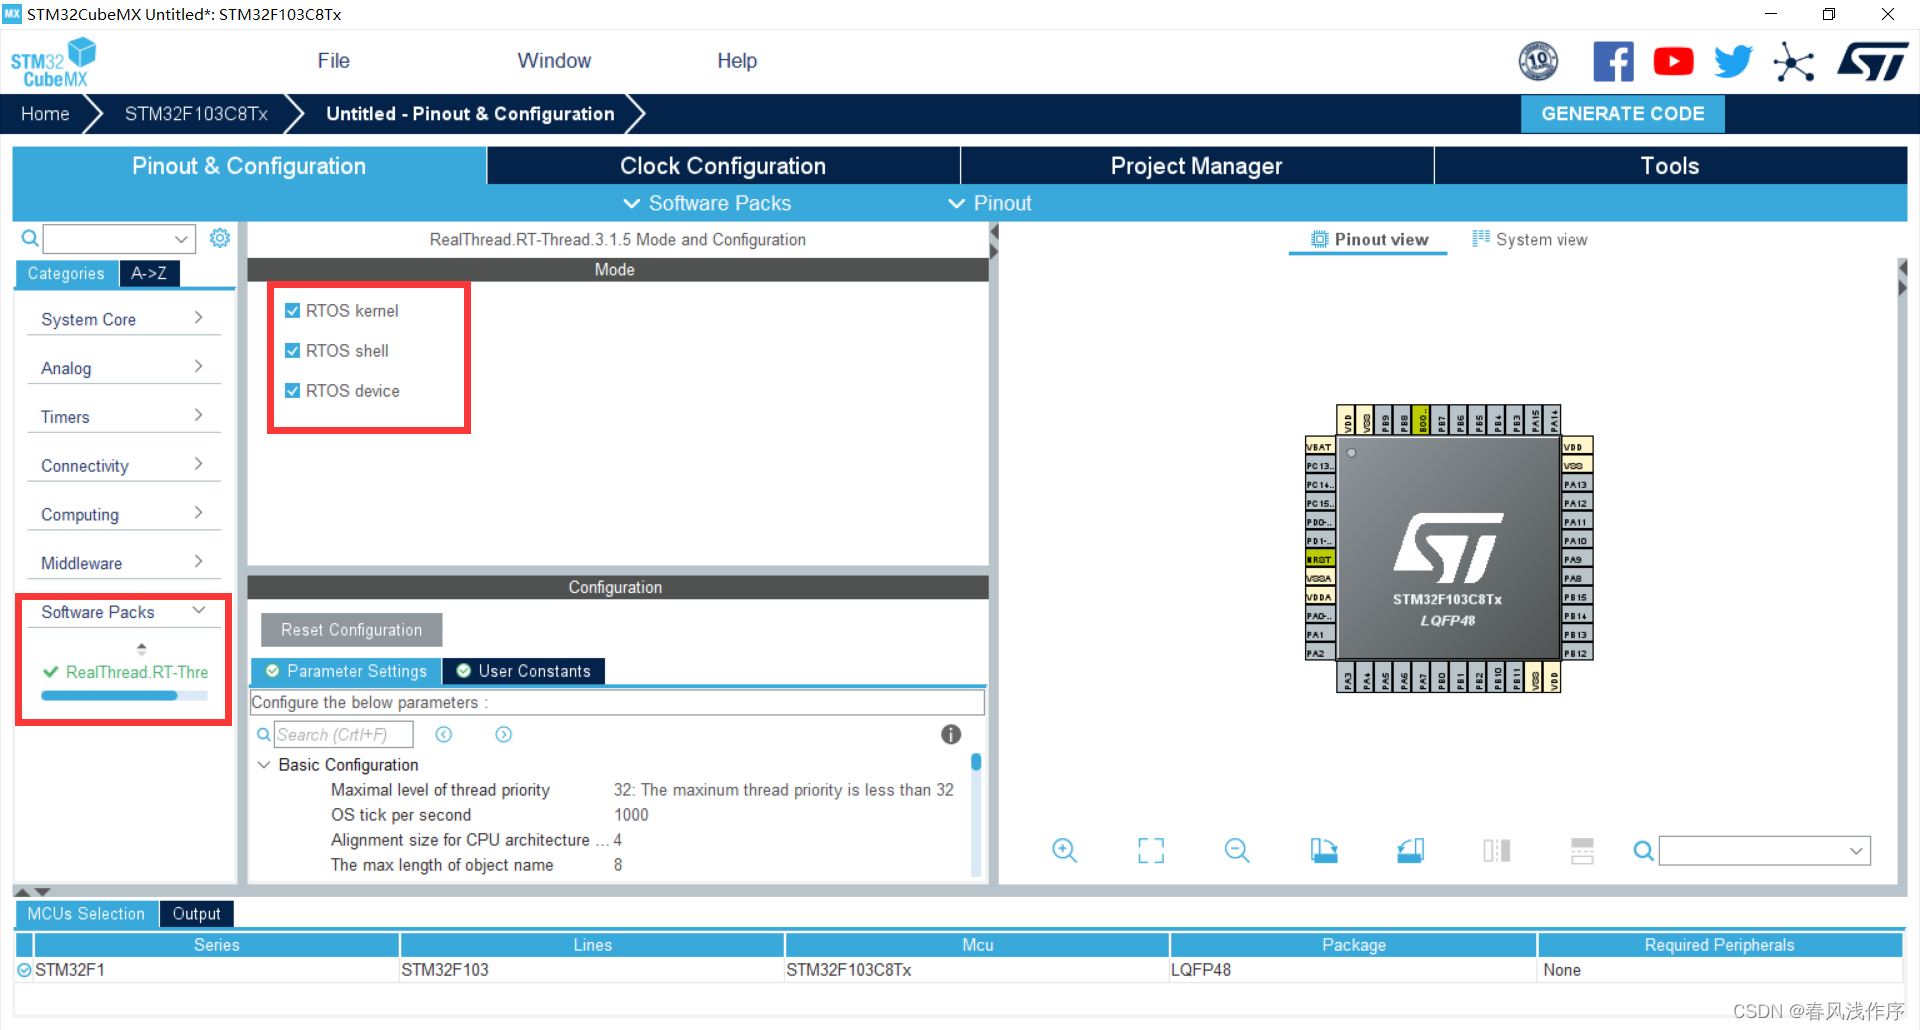Uncheck the RTOS shell checkbox
The height and width of the screenshot is (1030, 1920).
293,351
